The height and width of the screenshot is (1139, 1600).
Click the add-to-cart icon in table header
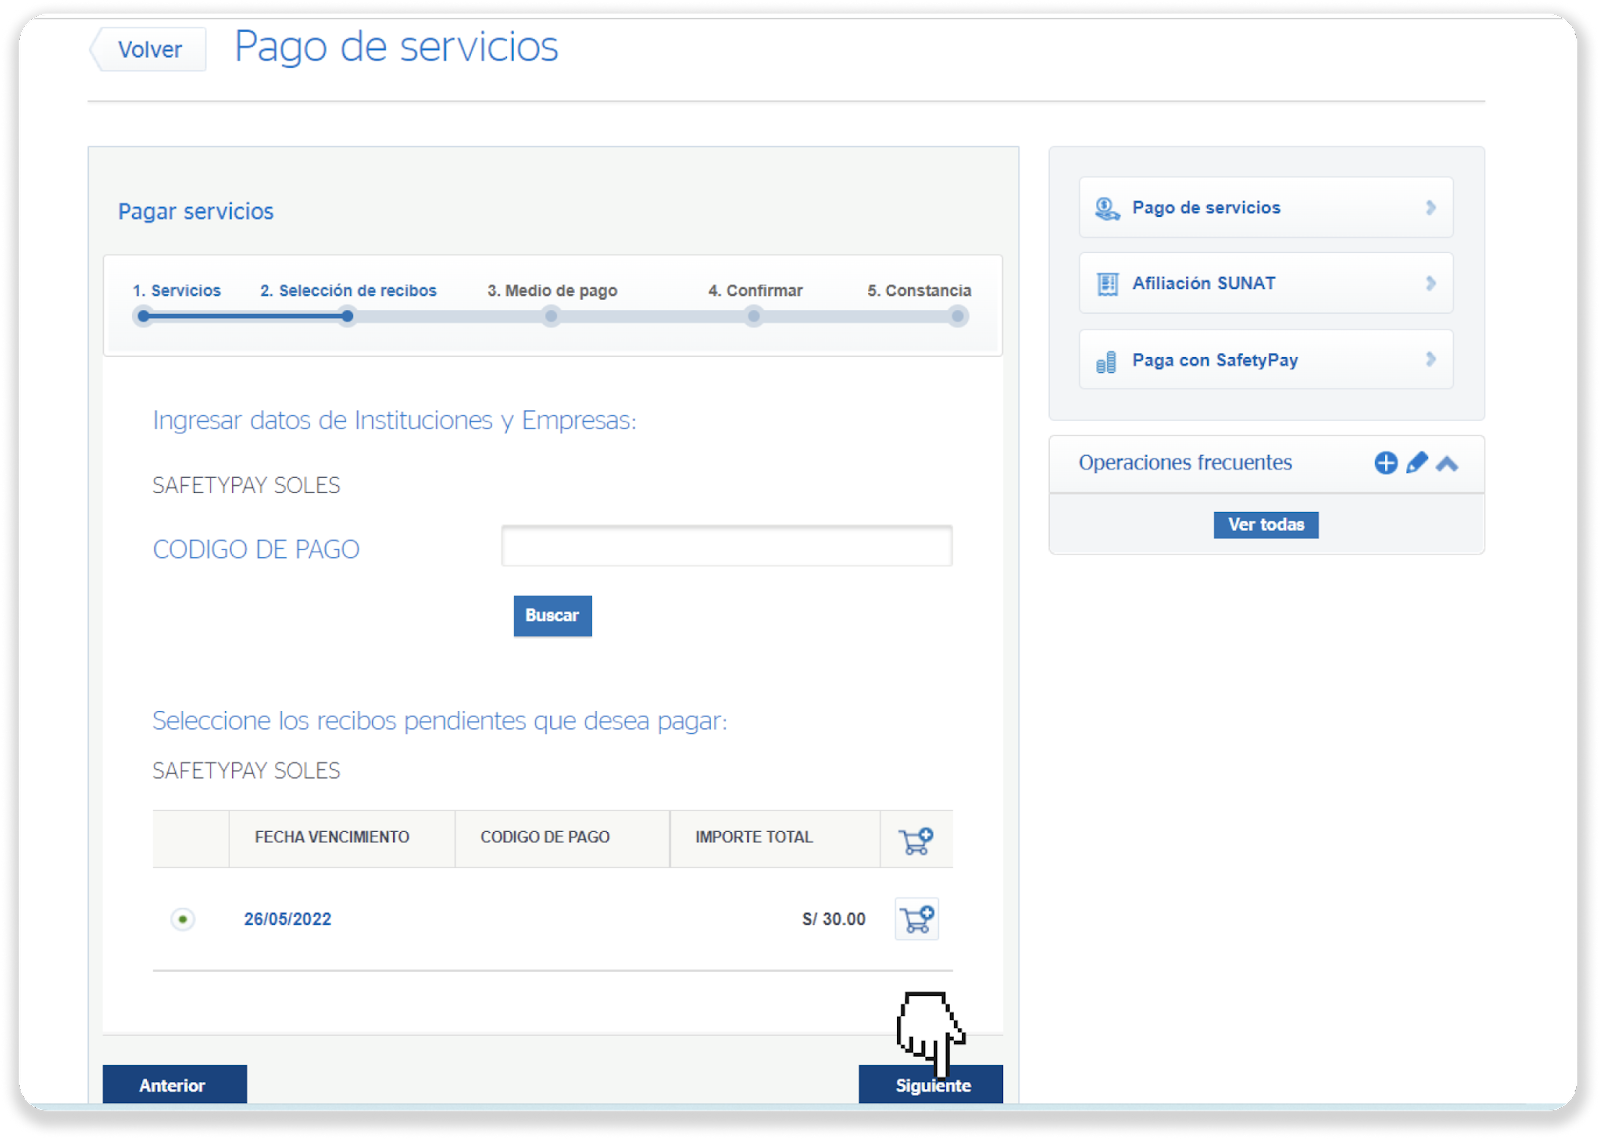915,840
